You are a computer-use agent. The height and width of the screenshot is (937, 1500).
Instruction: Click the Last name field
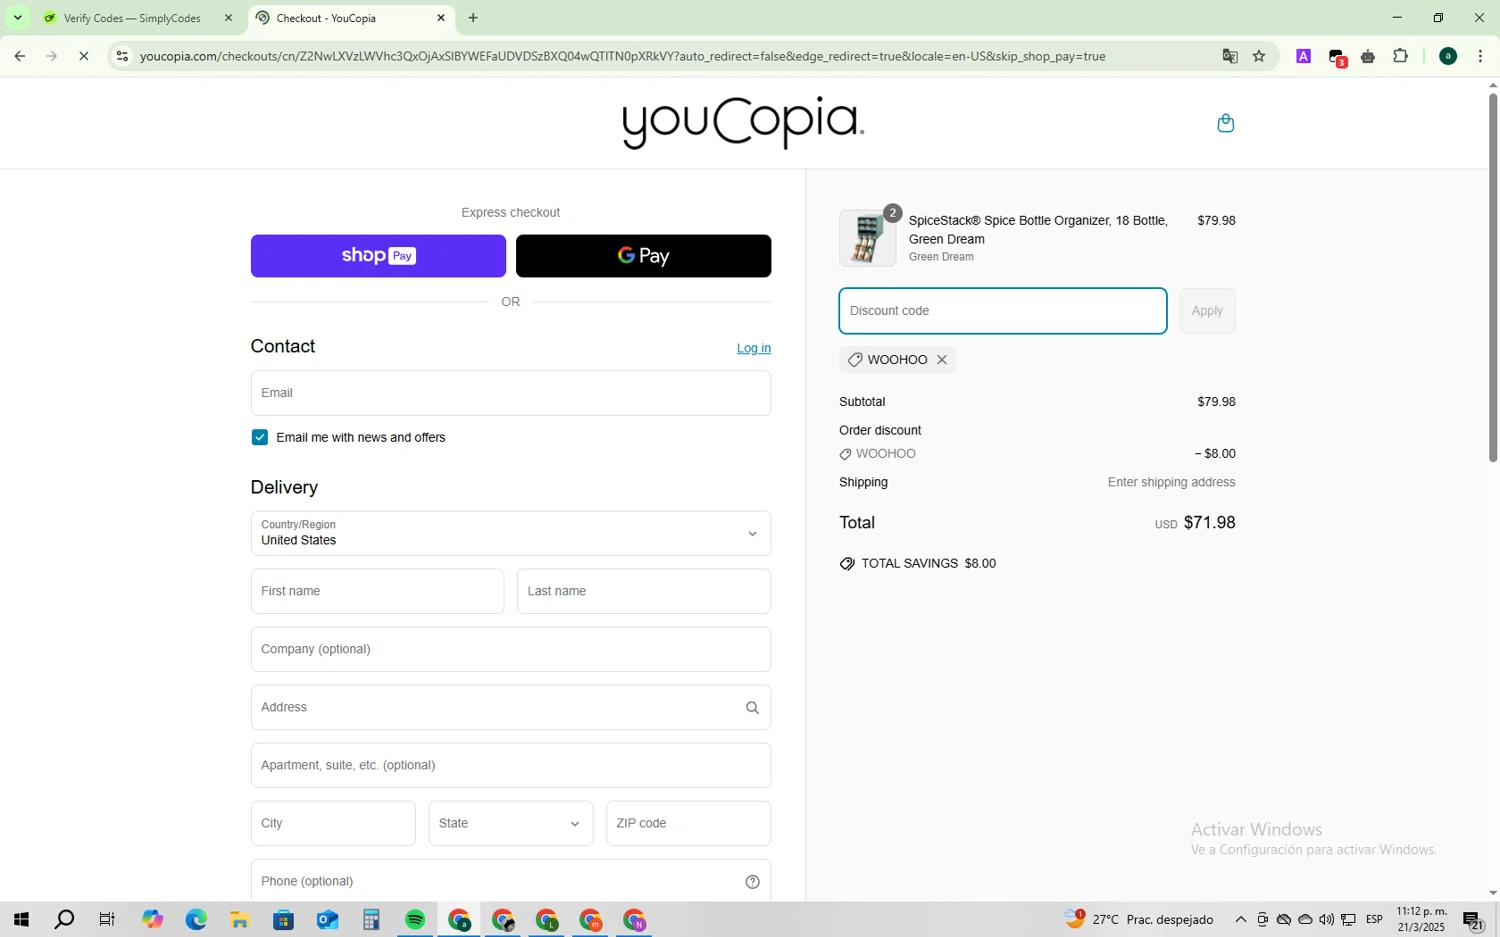pyautogui.click(x=643, y=592)
